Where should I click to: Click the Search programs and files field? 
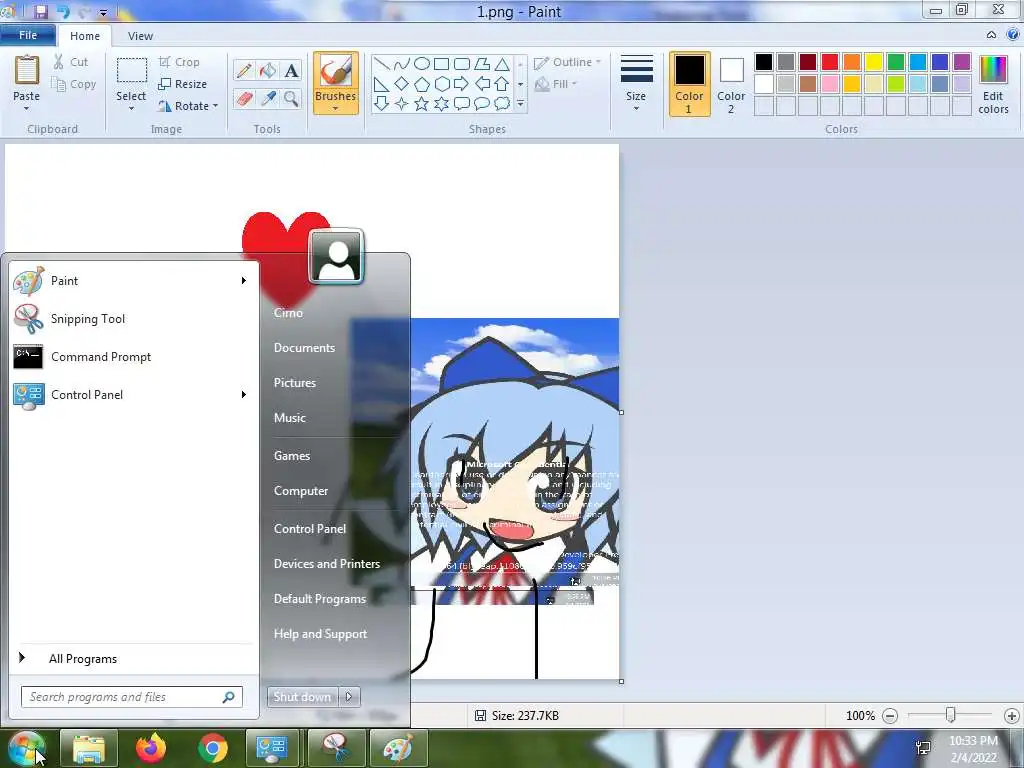coord(131,697)
